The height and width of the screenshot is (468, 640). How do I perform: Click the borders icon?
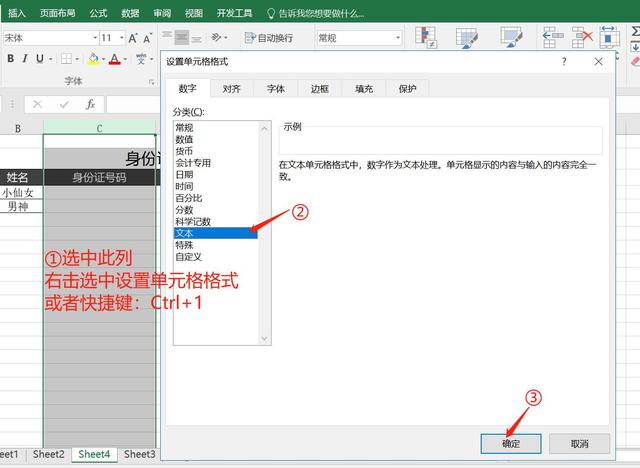(x=66, y=59)
